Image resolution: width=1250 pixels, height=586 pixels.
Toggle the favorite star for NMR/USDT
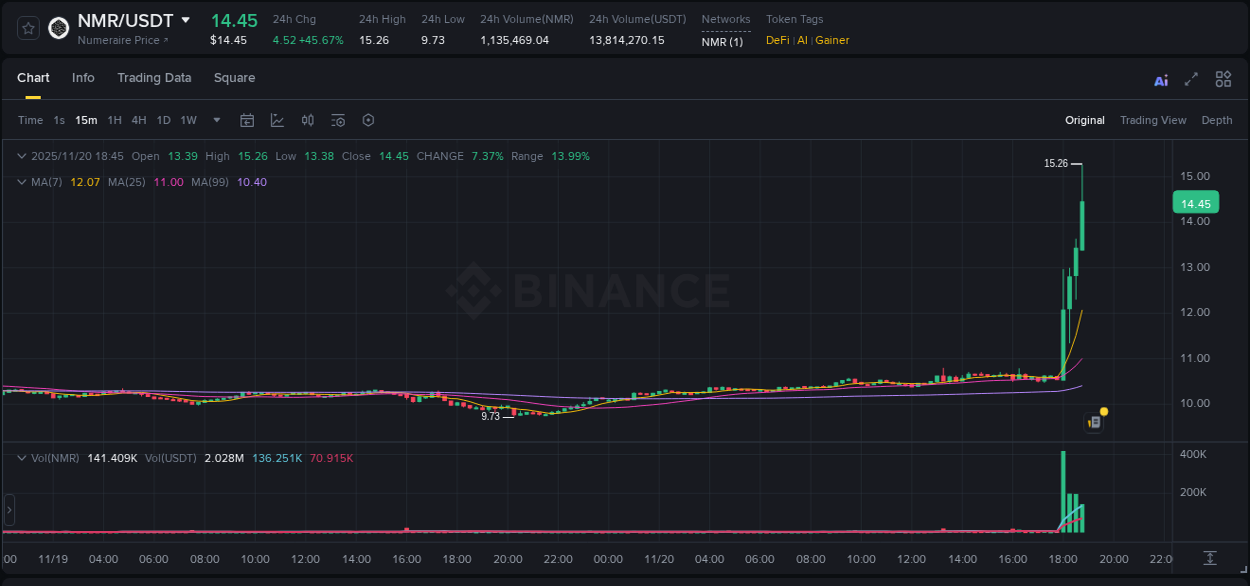click(x=27, y=27)
